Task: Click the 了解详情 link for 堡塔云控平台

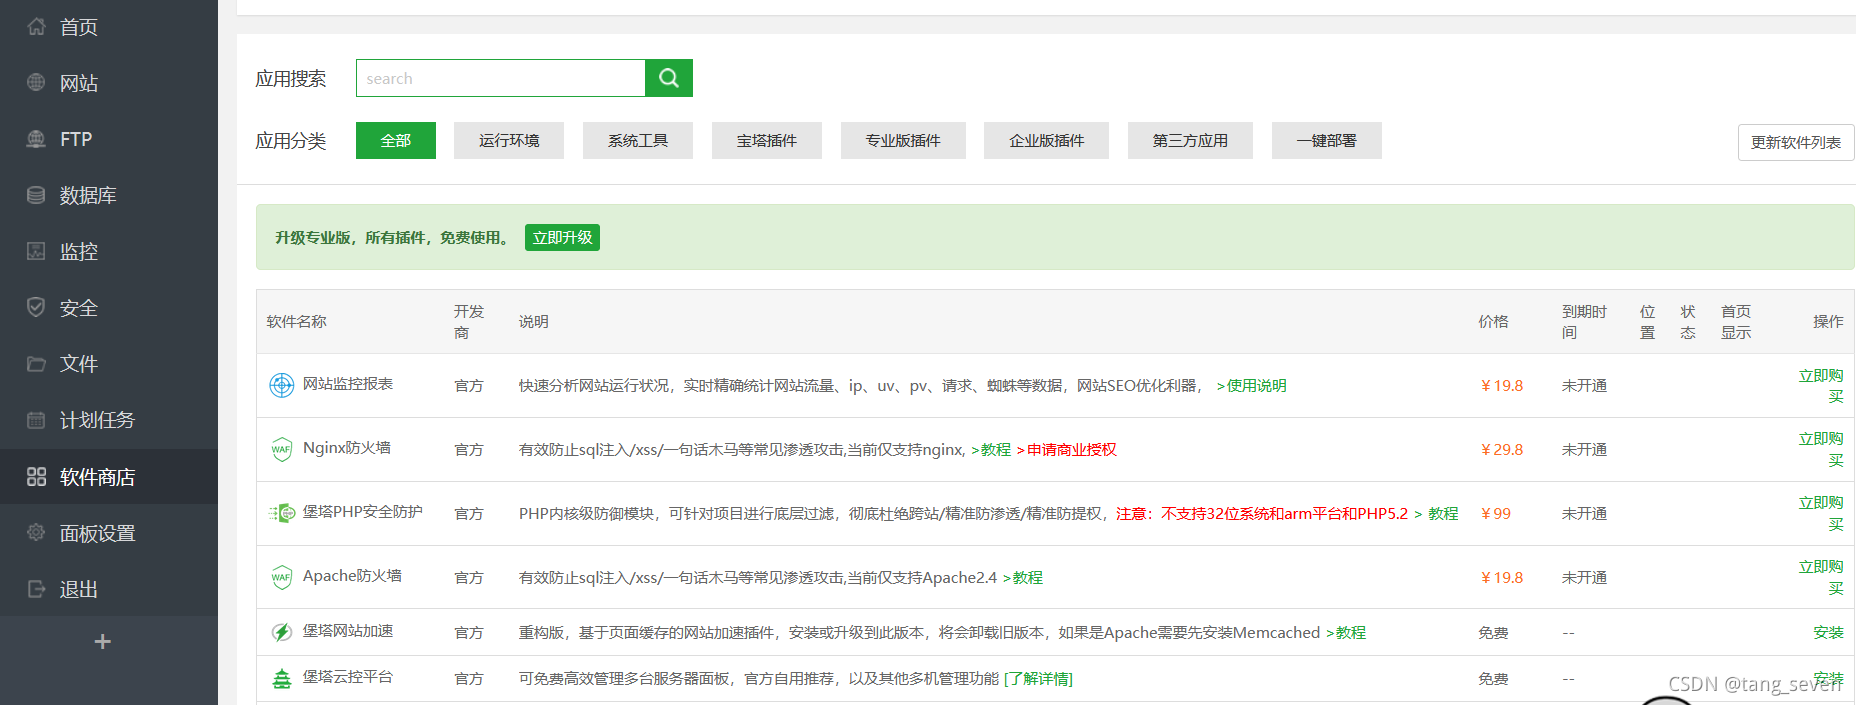Action: [x=1038, y=679]
